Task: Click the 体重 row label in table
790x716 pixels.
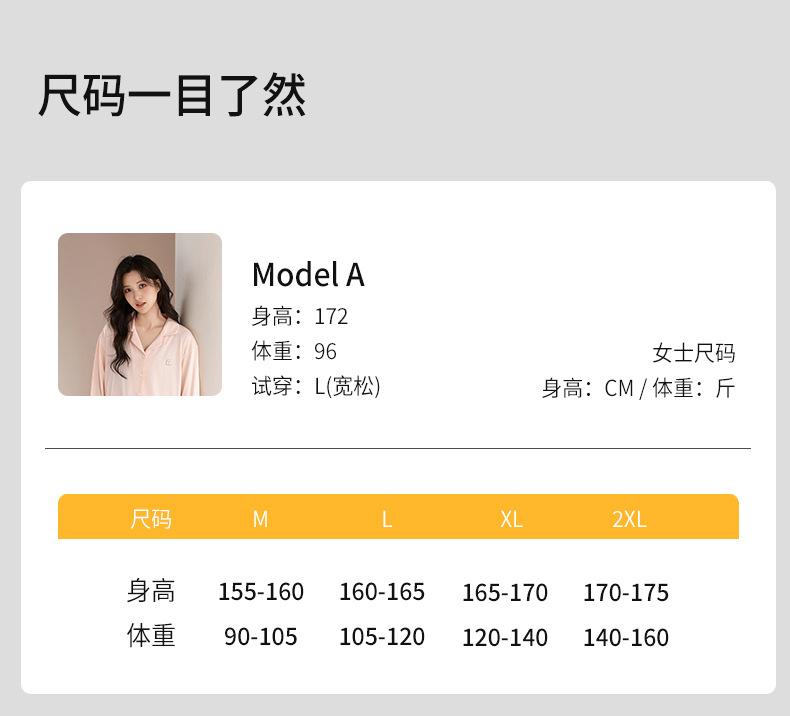Action: click(x=151, y=636)
